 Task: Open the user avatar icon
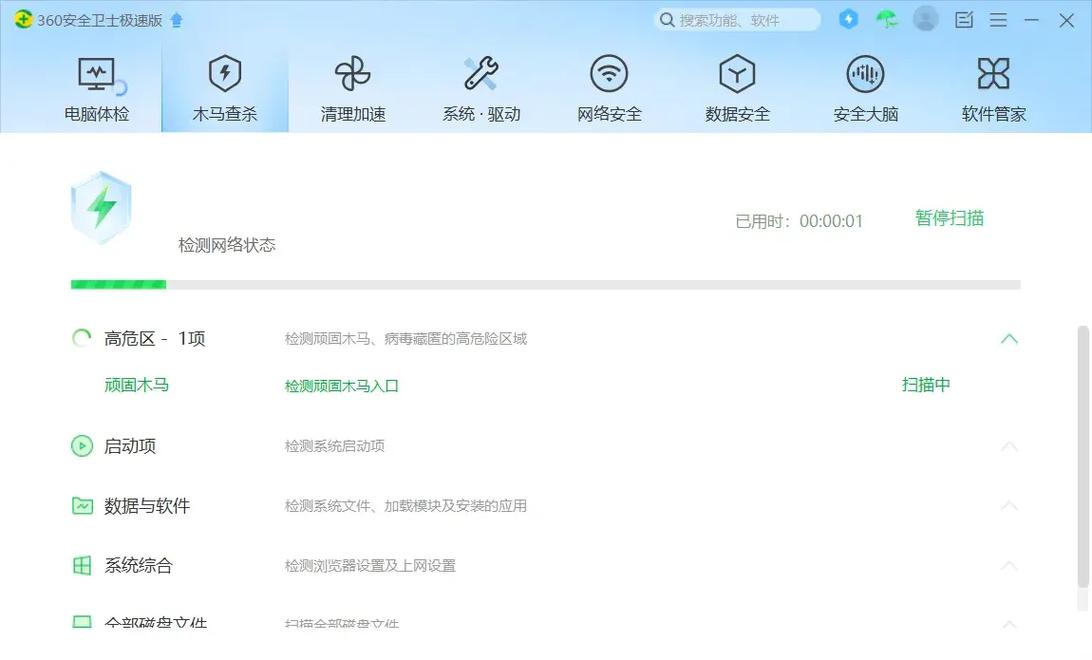[925, 19]
